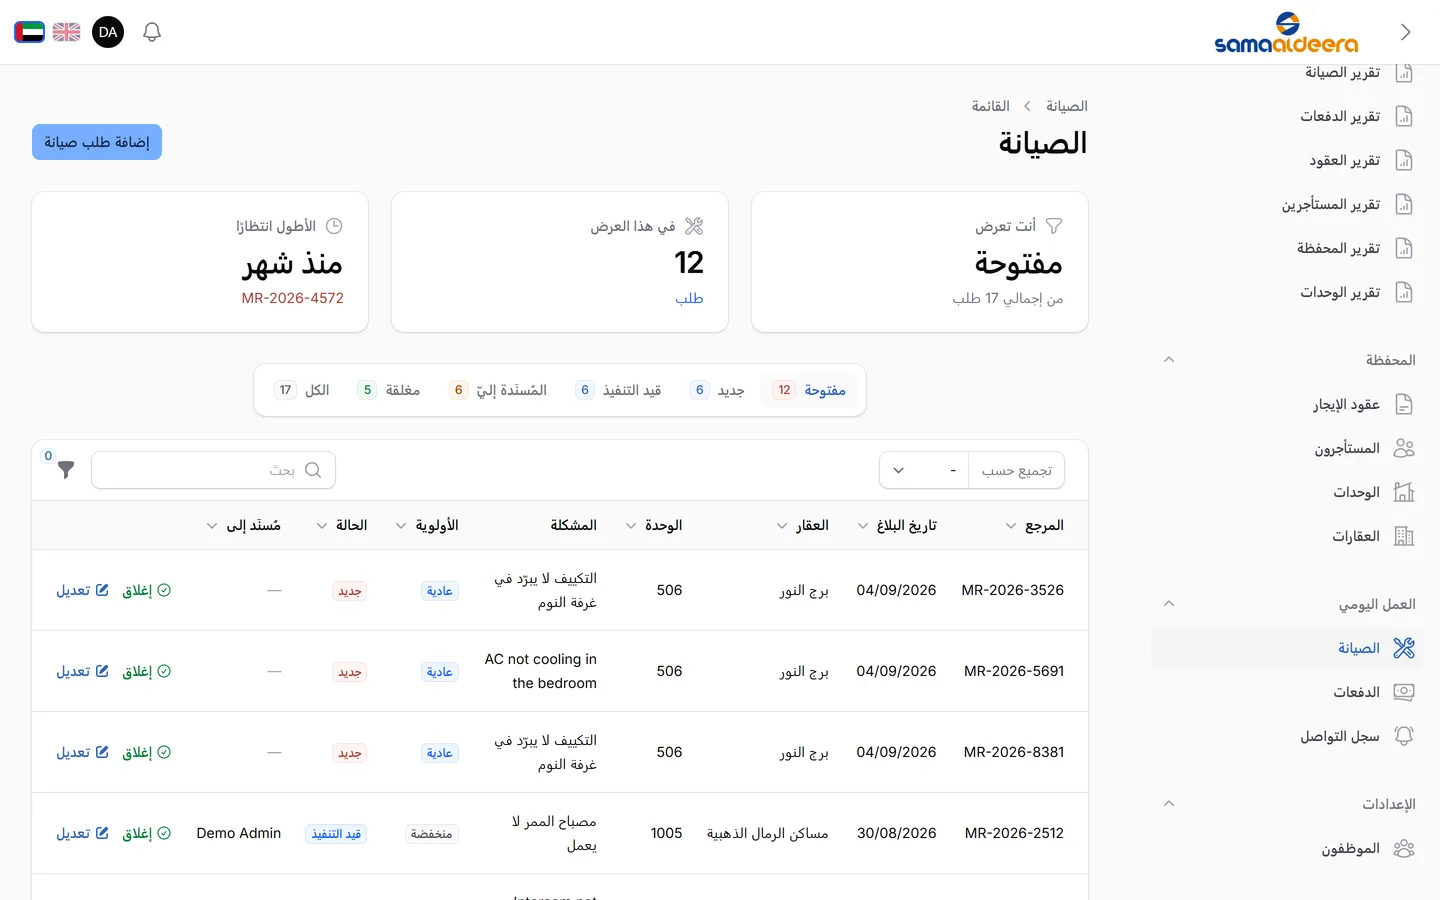
Task: Switch language to Arabic via UAE flag
Action: coord(29,32)
